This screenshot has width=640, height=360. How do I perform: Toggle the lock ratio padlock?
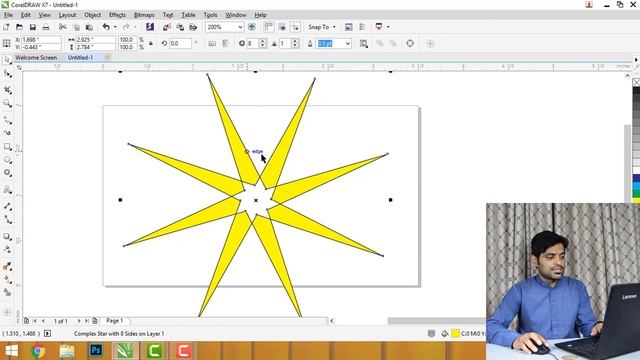[151, 43]
